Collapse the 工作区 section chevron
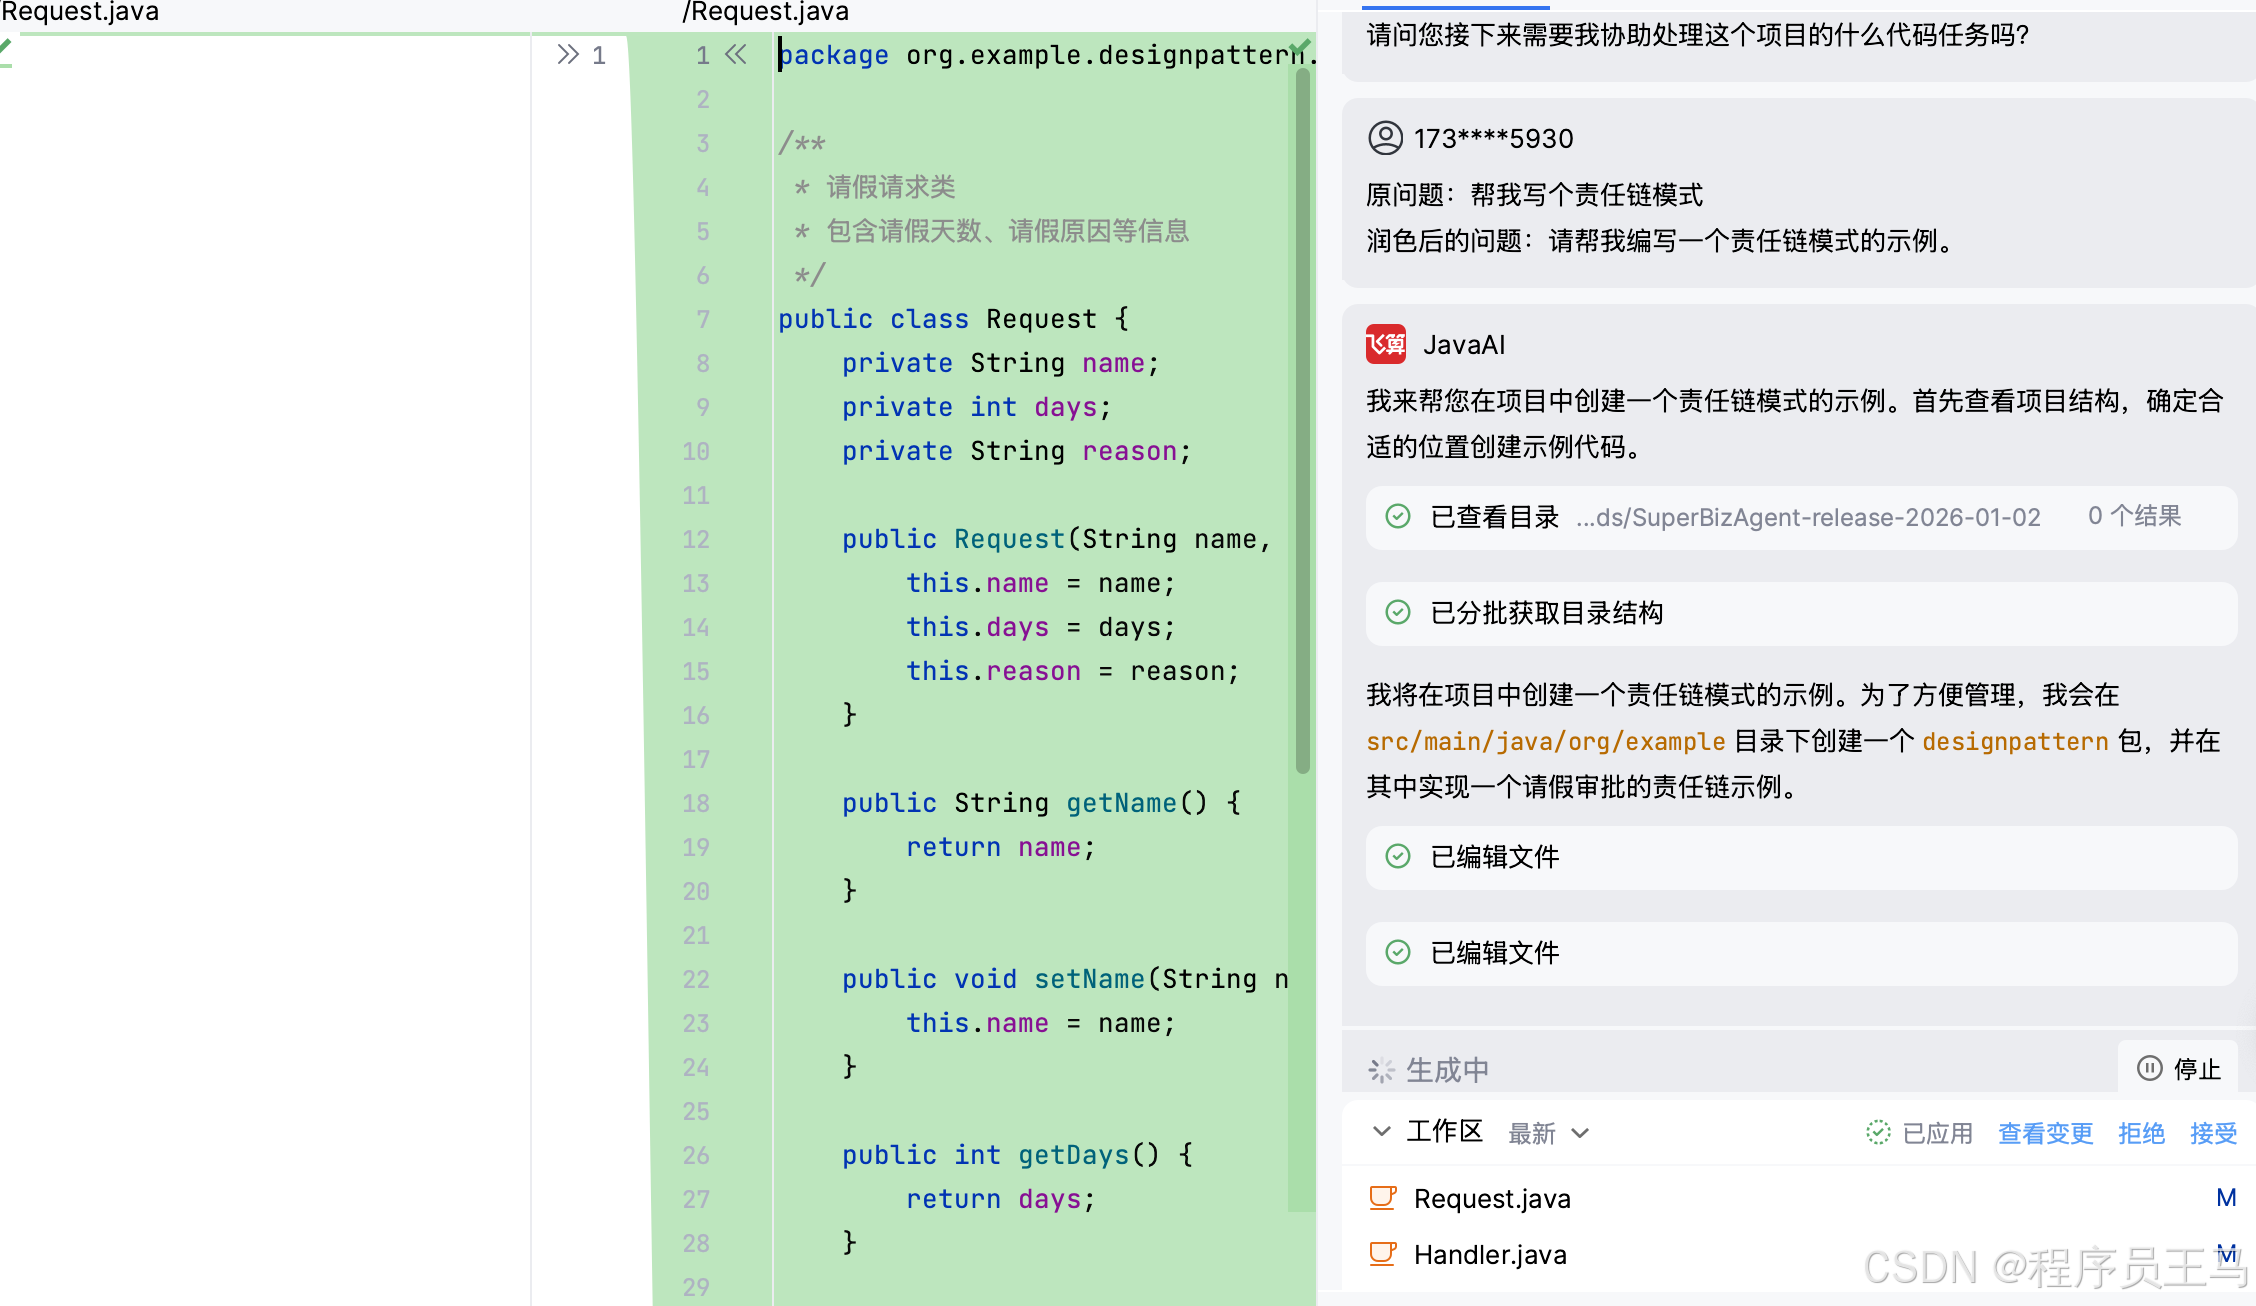Image resolution: width=2256 pixels, height=1306 pixels. click(1382, 1132)
